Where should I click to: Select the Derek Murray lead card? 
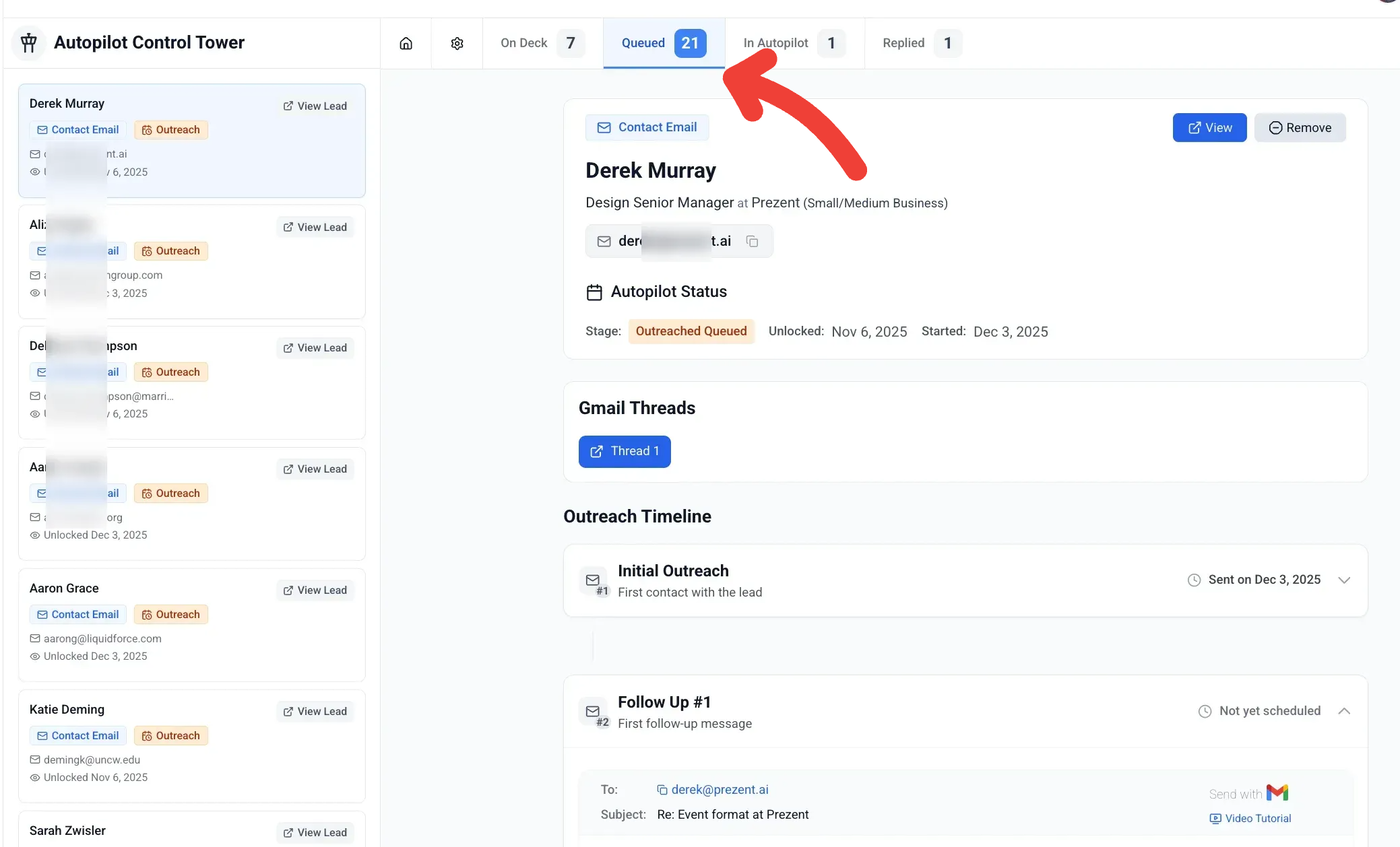point(192,140)
